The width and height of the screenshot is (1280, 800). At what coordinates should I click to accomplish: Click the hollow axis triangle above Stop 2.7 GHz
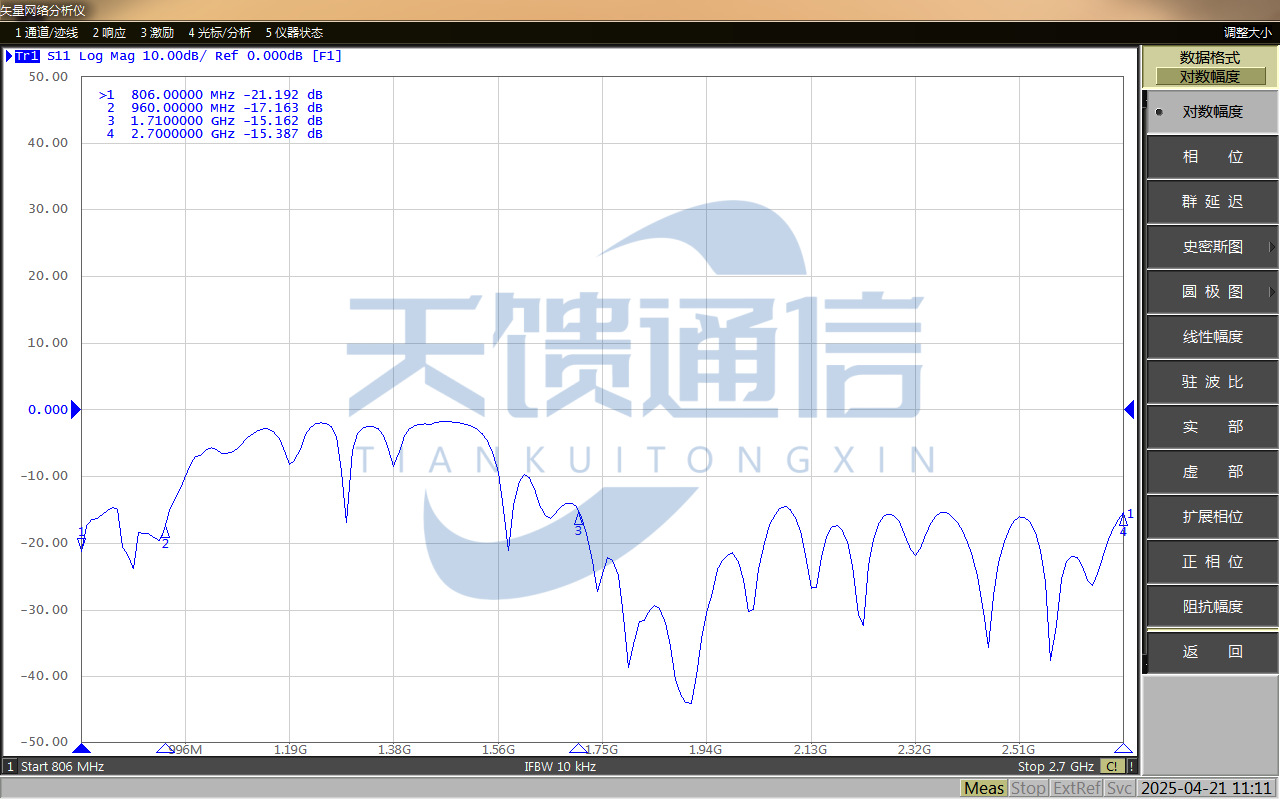[x=1123, y=748]
